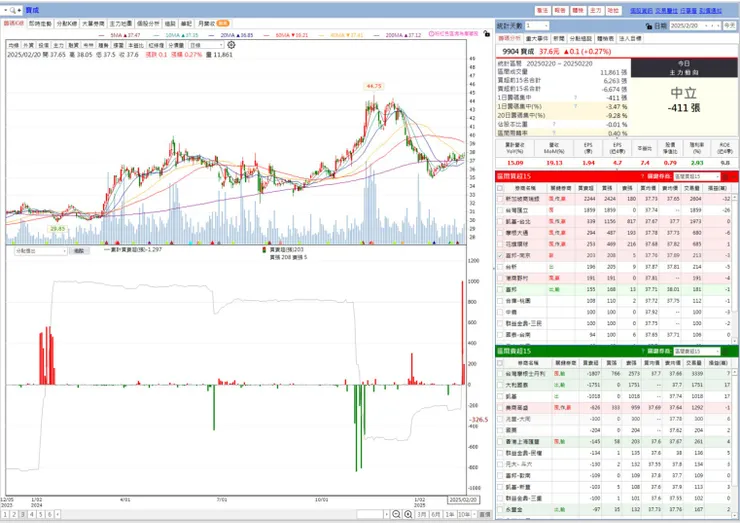Open the dropdown beside 分價量 button
Image resolution: width=740 pixels, height=523 pixels.
pyautogui.click(x=206, y=45)
